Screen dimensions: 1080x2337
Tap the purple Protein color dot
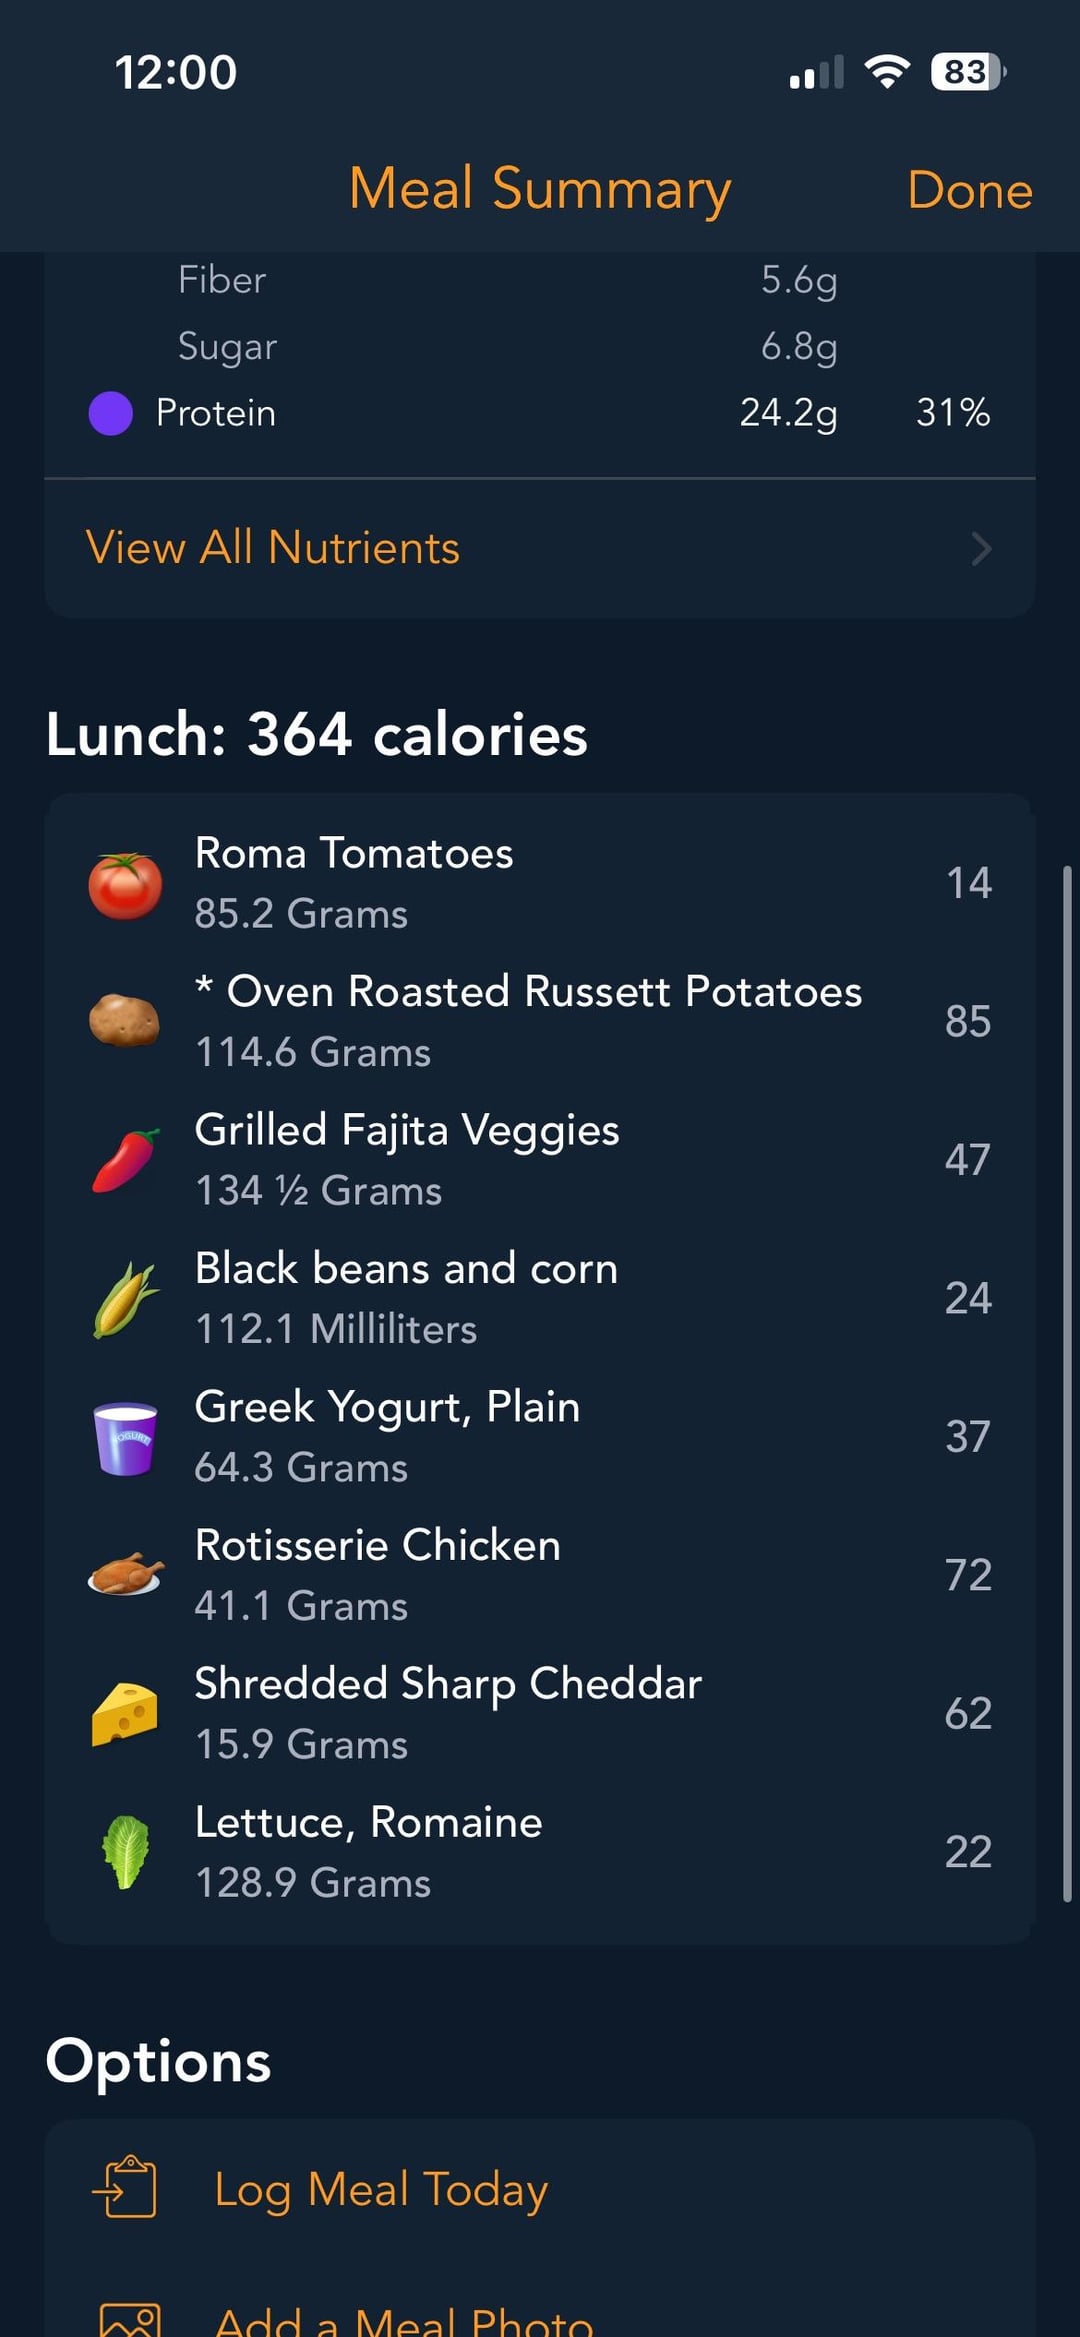(111, 413)
